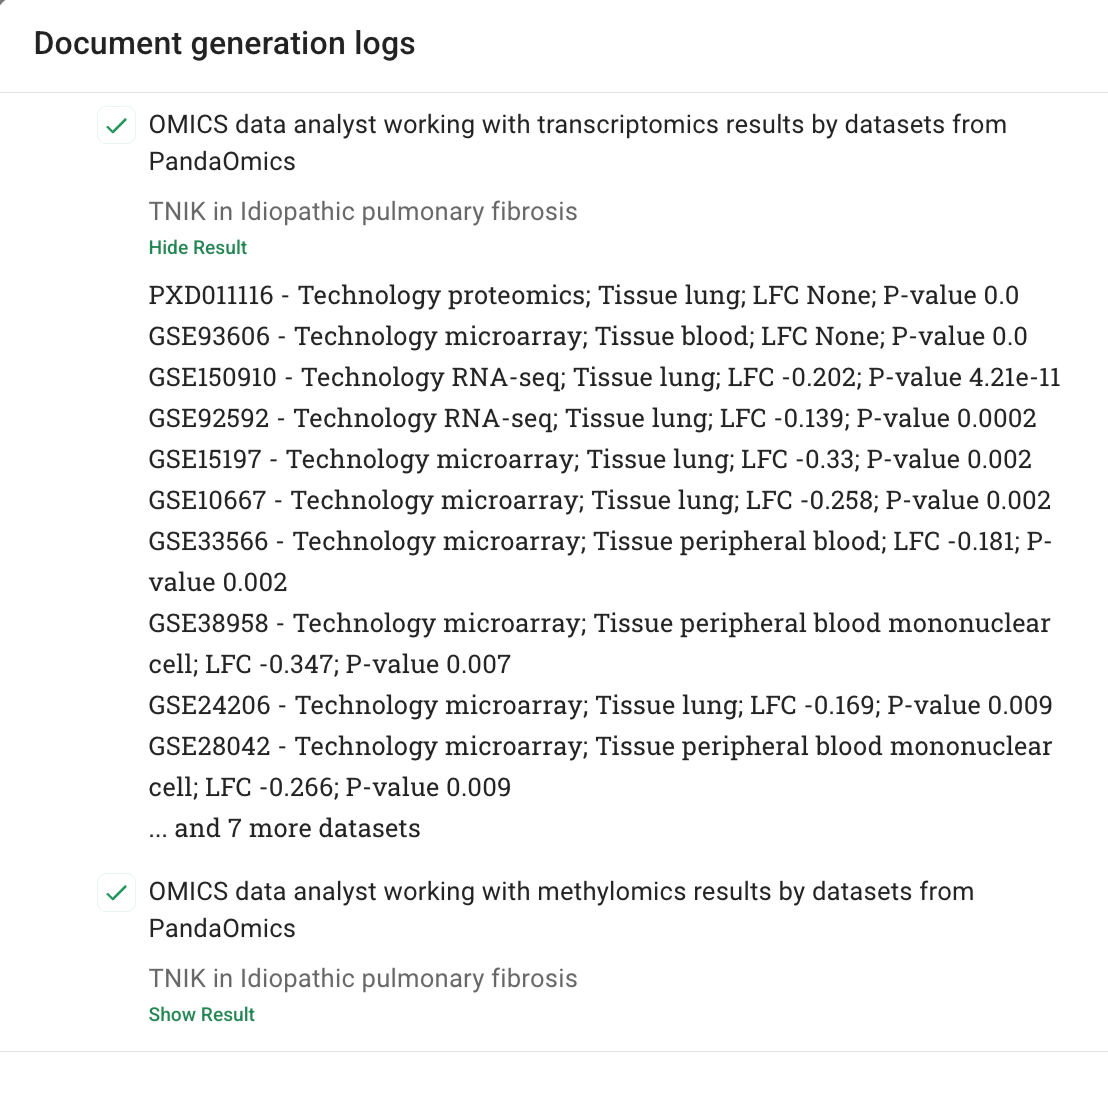Click the PXD011116 proteomics dataset line
Viewport: 1108px width, 1102px height.
pos(583,296)
